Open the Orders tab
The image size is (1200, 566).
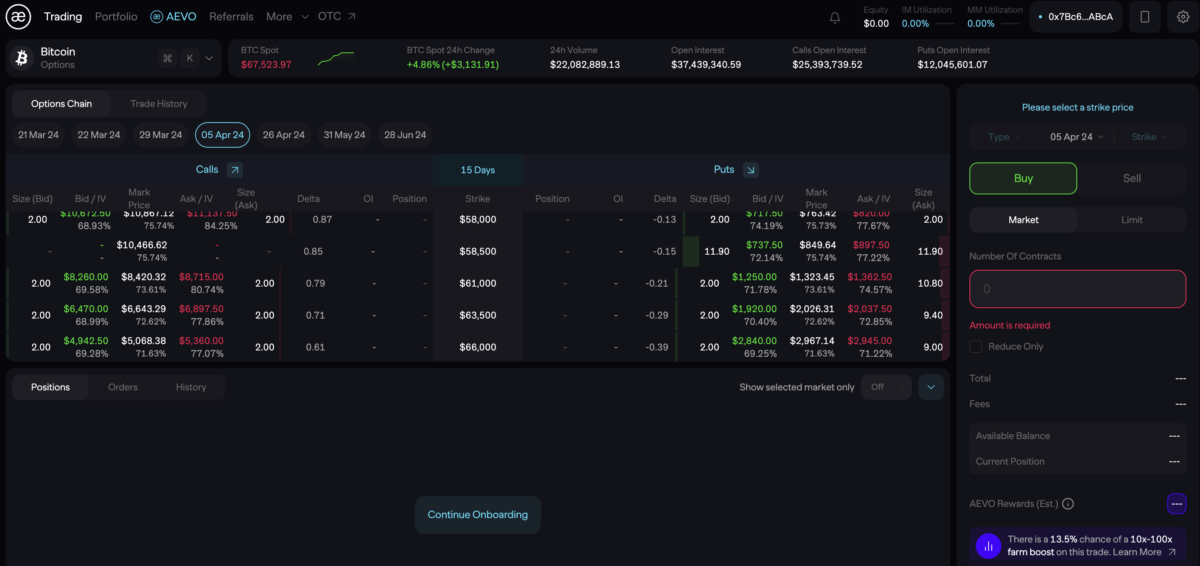[x=123, y=387]
